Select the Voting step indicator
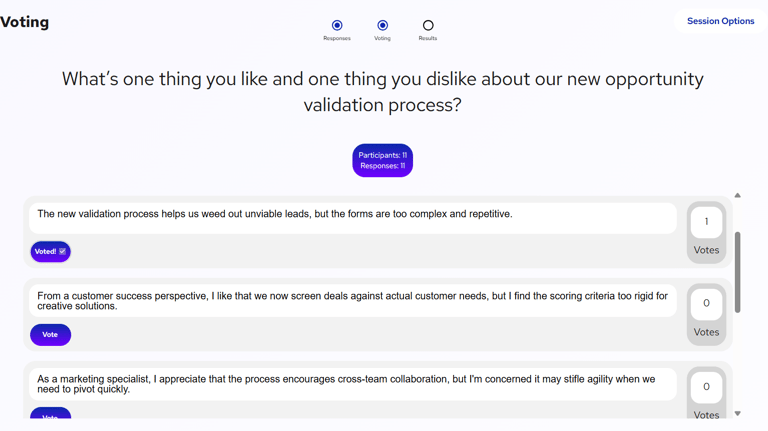This screenshot has width=768, height=431. point(382,25)
